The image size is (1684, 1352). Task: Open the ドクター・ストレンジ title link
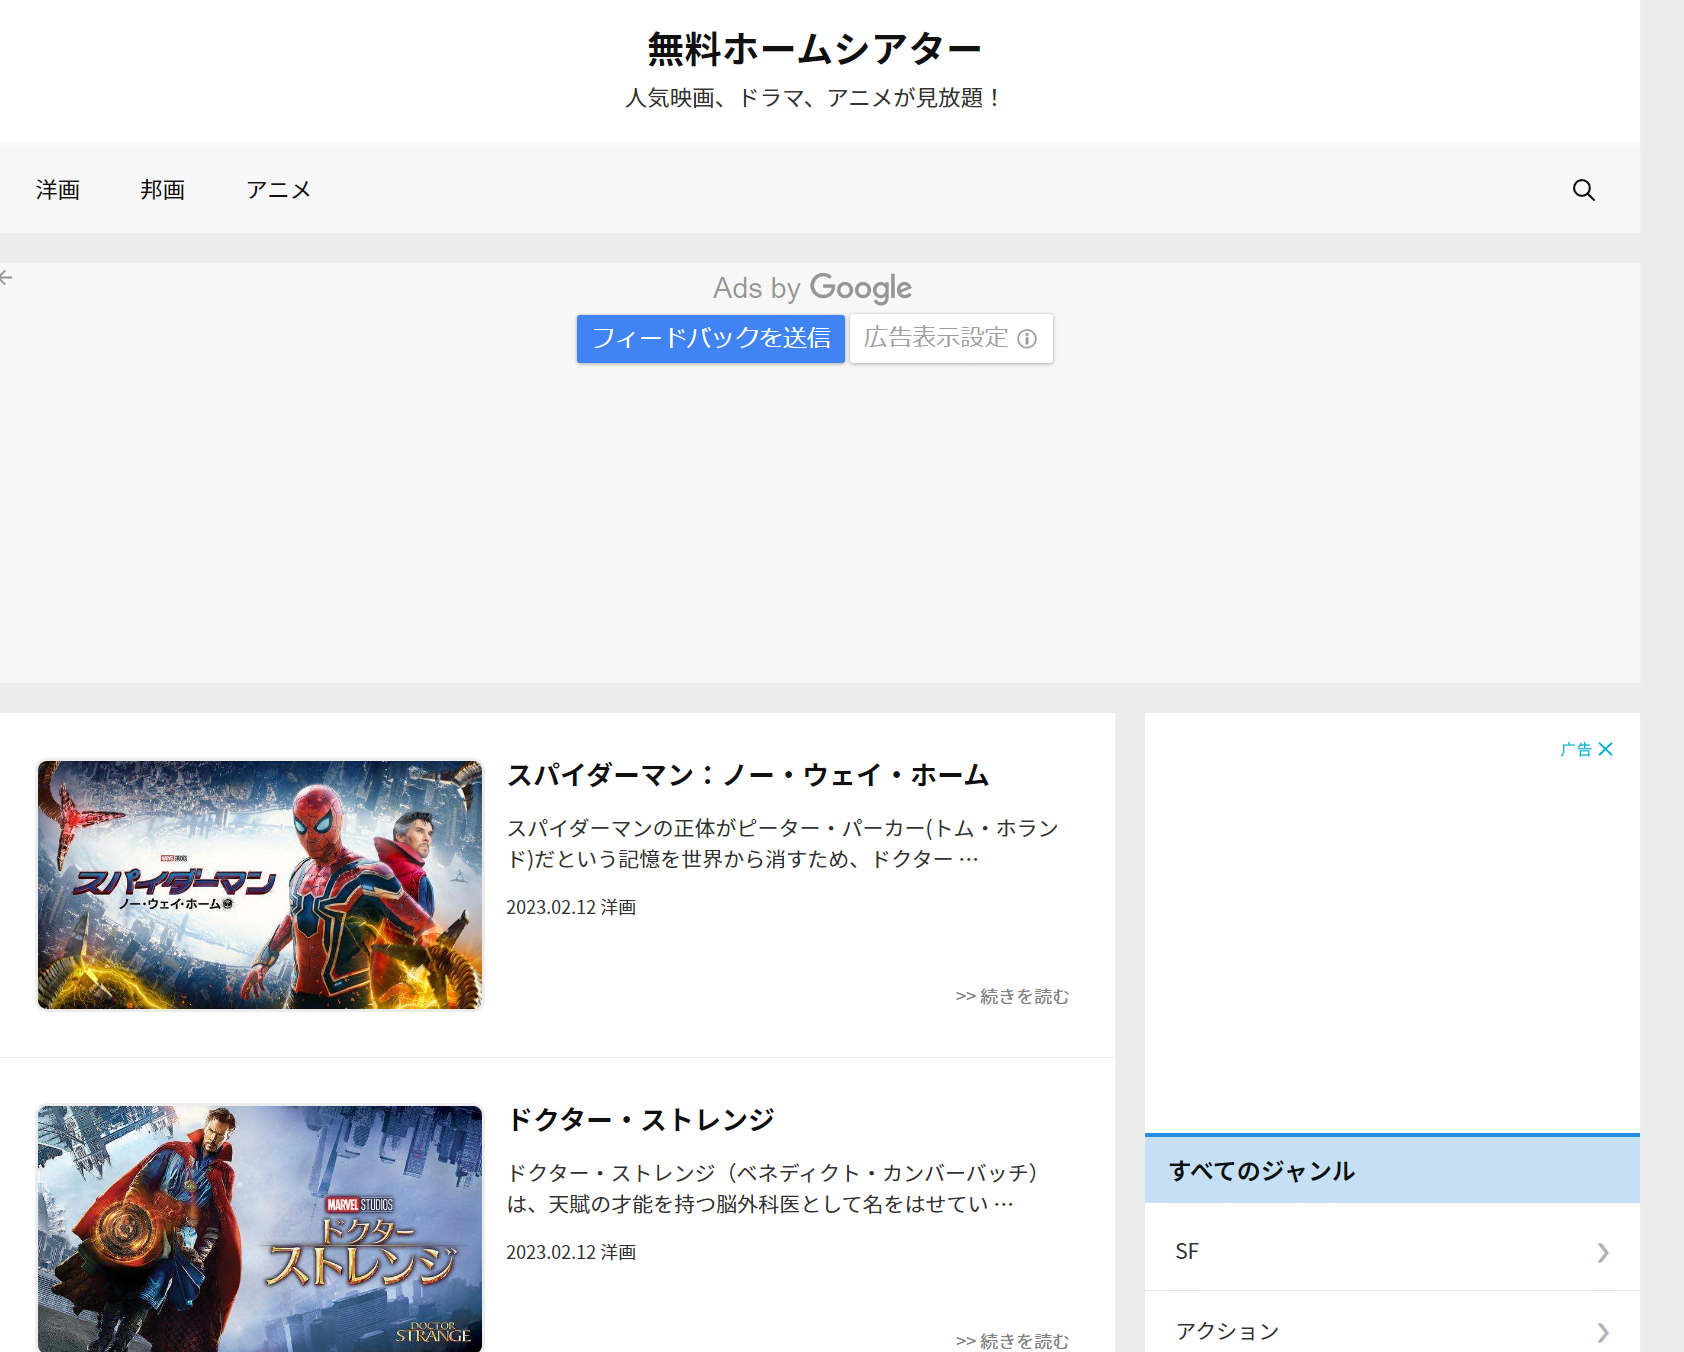tap(641, 1120)
